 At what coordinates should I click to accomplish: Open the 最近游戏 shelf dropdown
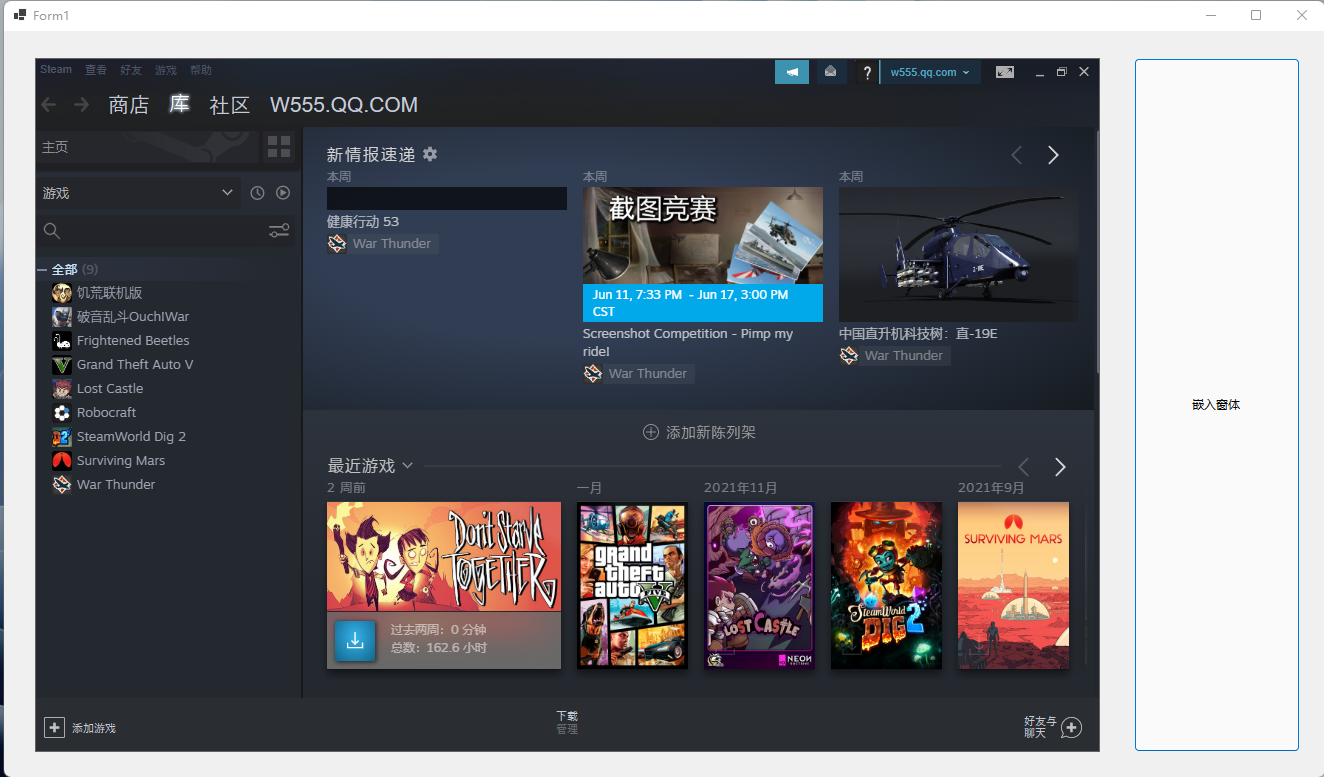[x=407, y=466]
